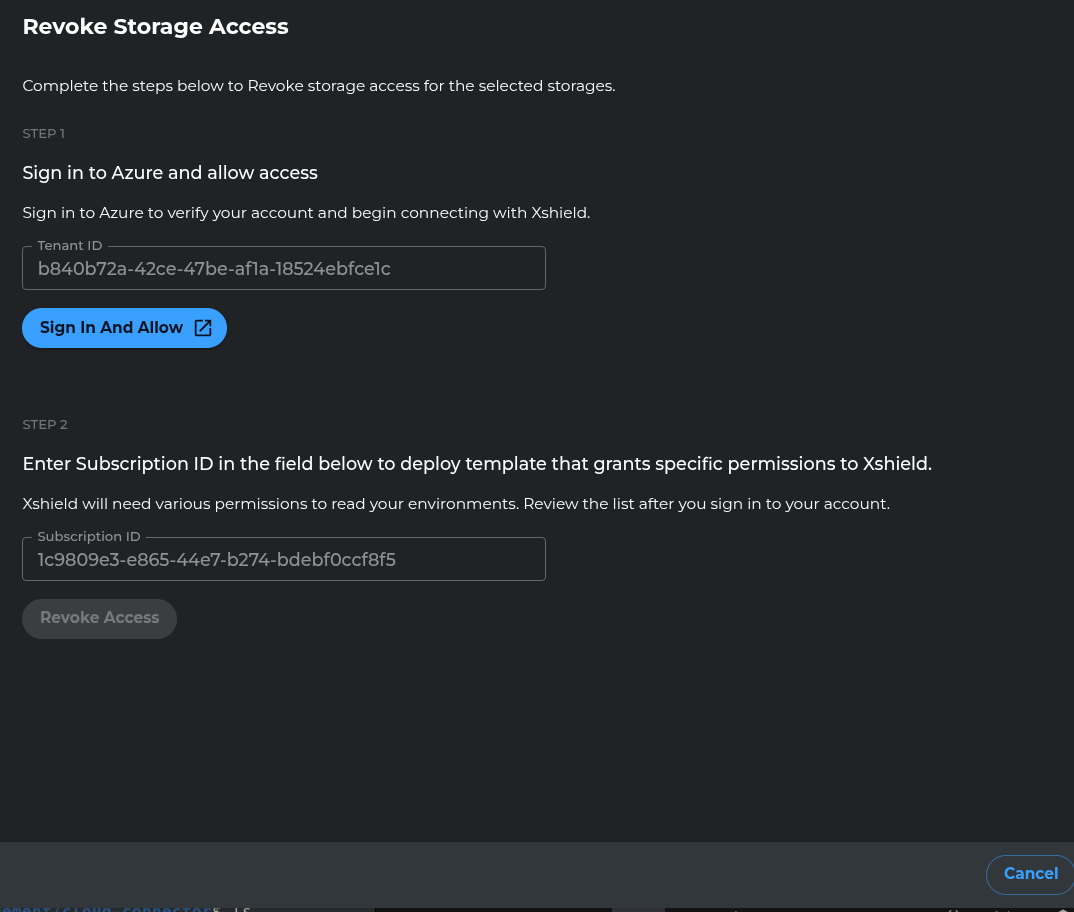This screenshot has height=912, width=1074.
Task: Click the Subscription ID floating field label
Action: pyautogui.click(x=88, y=536)
